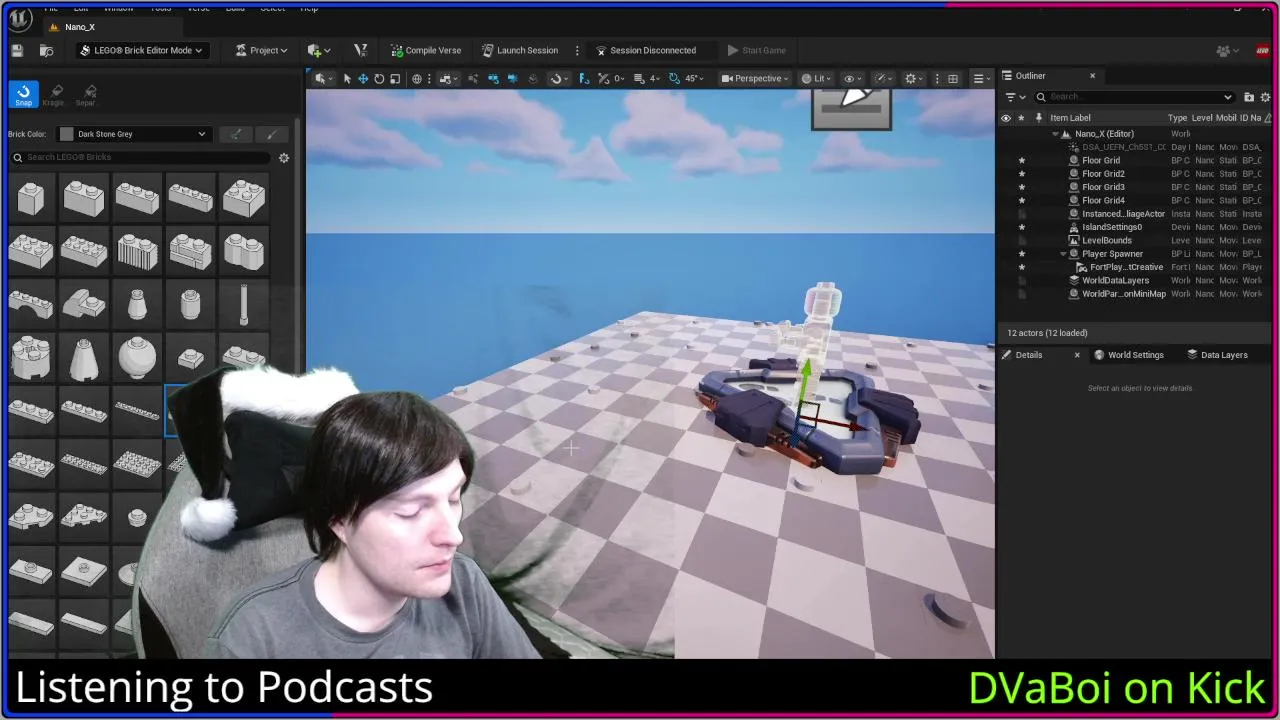
Task: Pick the grille-textured brick thumbnail
Action: coord(137,250)
